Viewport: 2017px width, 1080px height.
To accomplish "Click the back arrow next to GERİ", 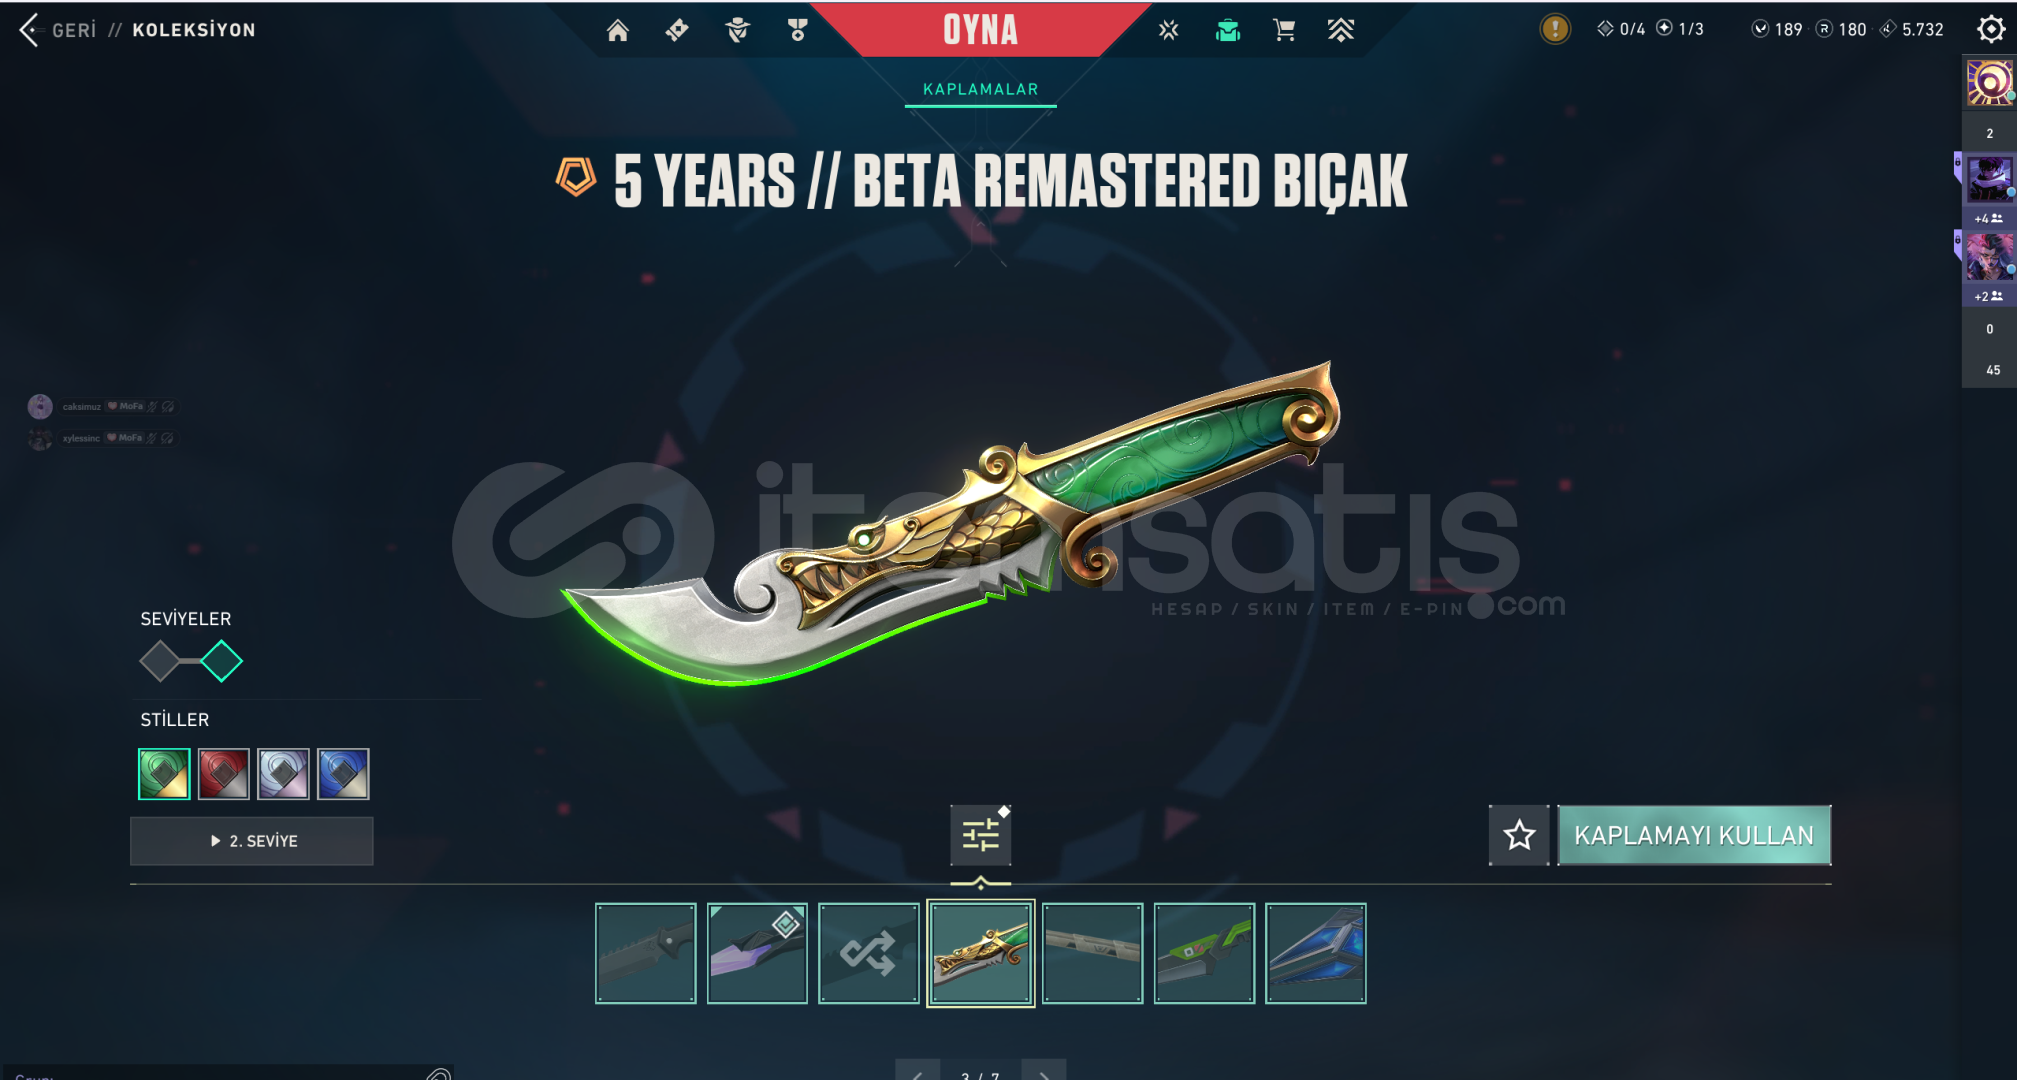I will coord(29,30).
